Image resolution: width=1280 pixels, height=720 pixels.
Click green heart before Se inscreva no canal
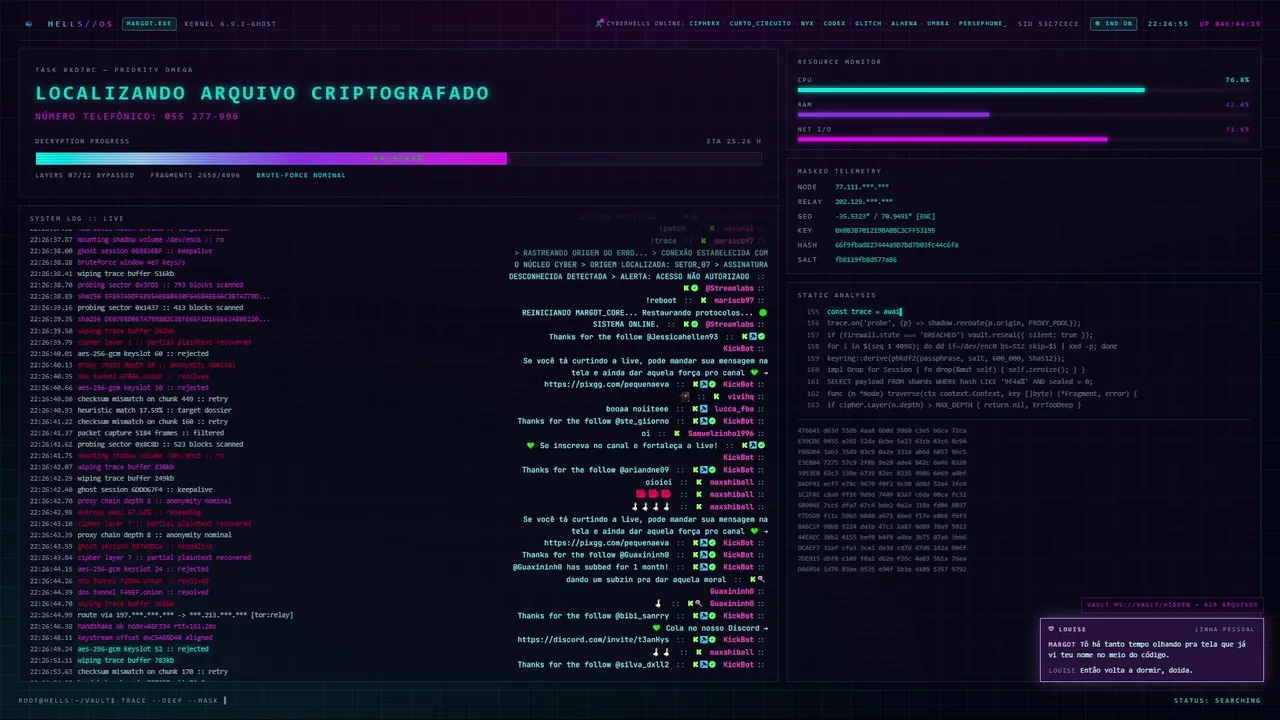point(531,445)
